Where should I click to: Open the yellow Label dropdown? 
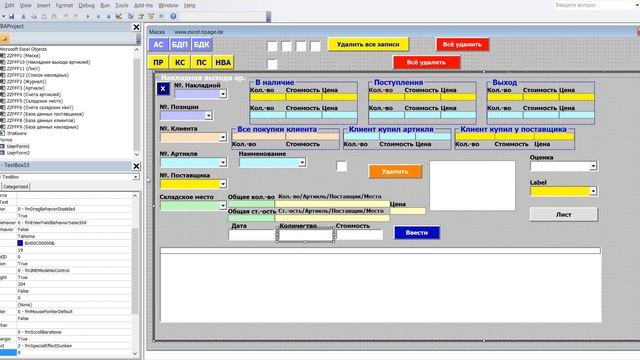point(593,191)
